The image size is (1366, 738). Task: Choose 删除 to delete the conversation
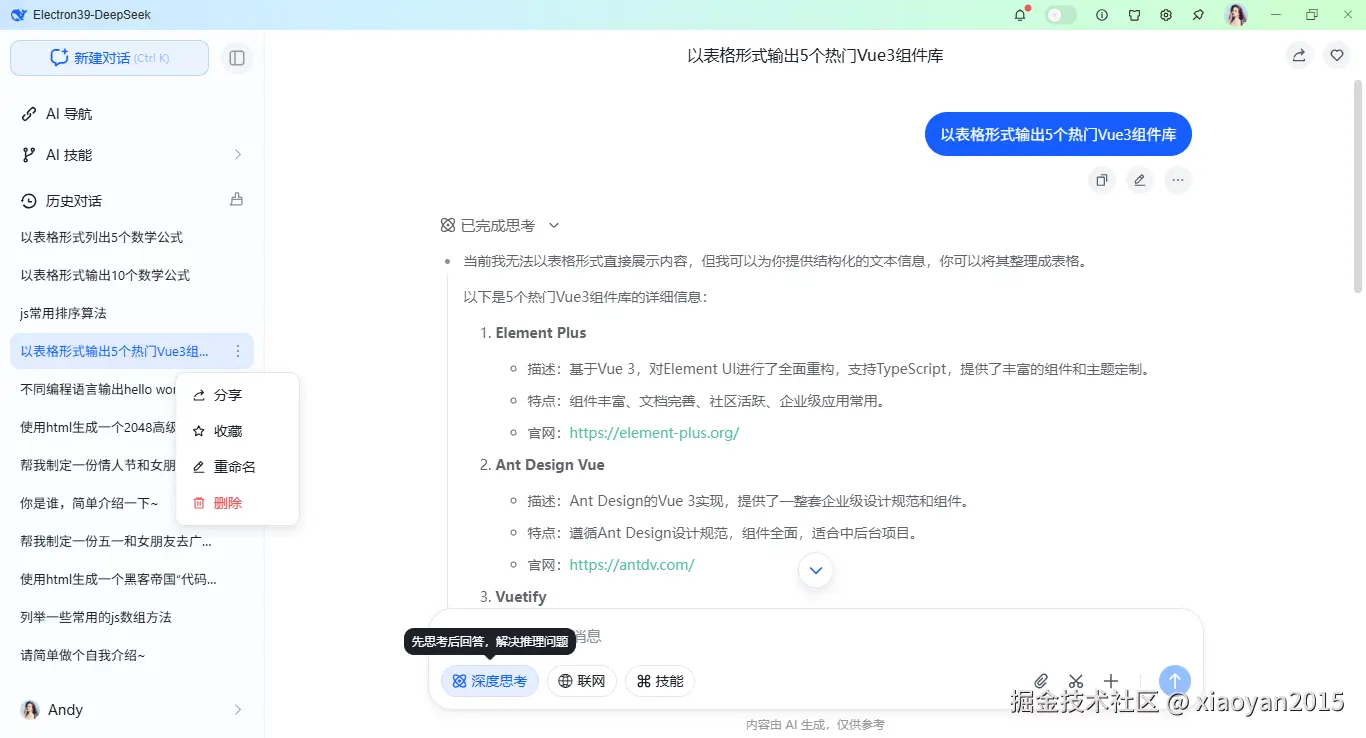[x=227, y=503]
